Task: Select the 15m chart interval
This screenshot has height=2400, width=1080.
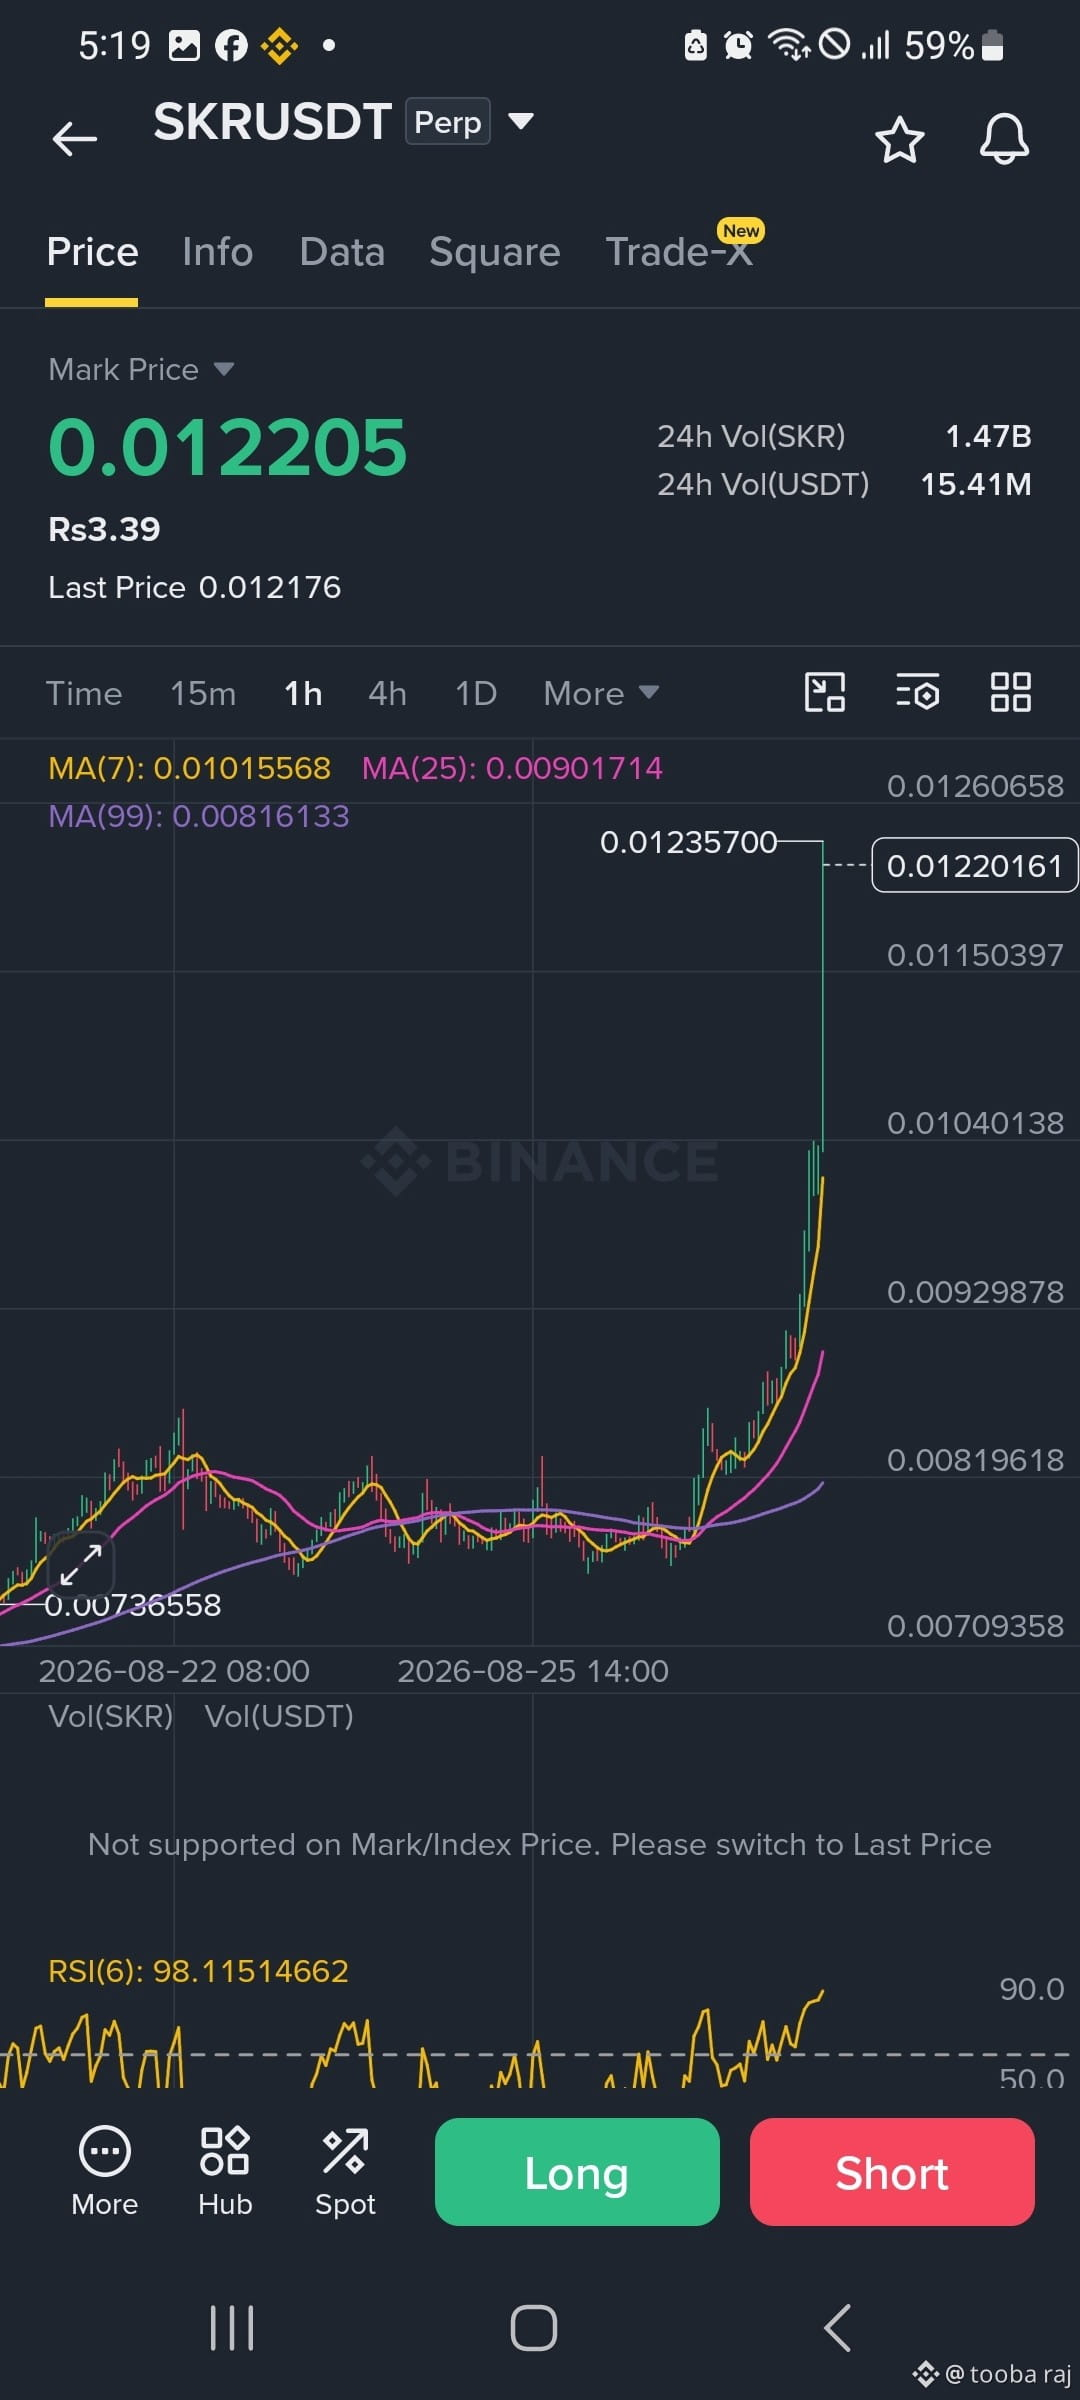Action: click(203, 693)
